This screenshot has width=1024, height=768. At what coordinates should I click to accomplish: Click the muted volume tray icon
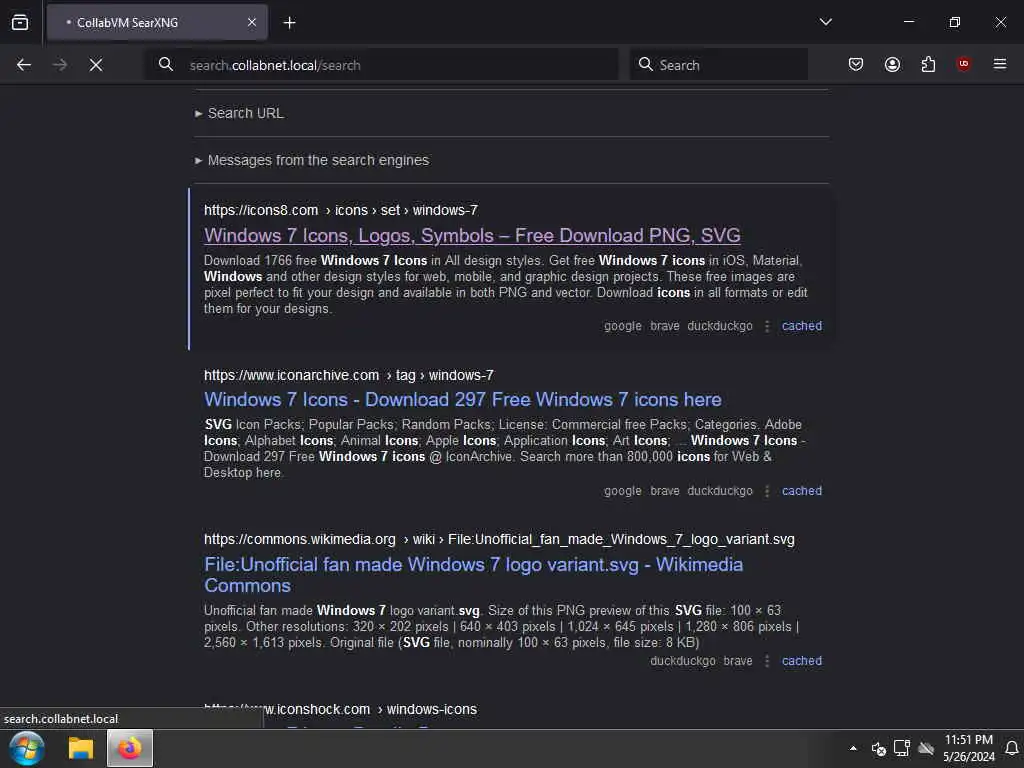click(879, 748)
